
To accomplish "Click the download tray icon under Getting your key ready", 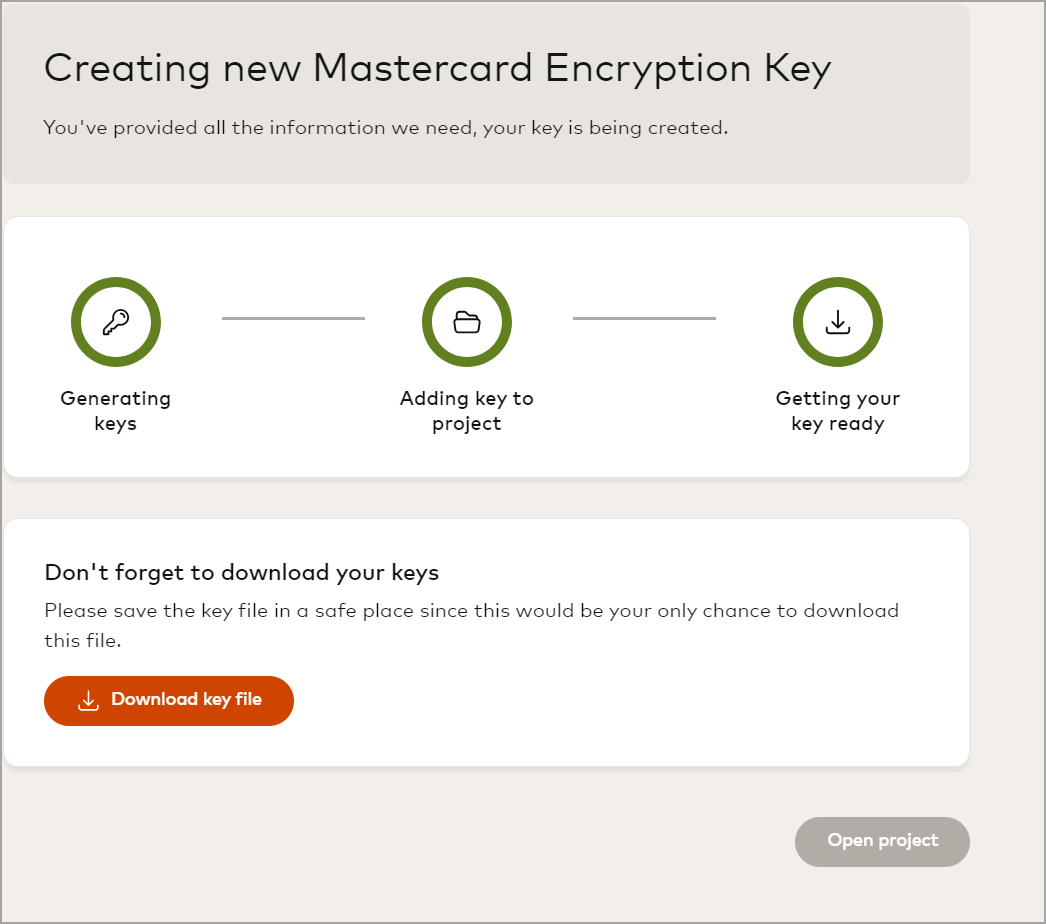I will tap(838, 322).
